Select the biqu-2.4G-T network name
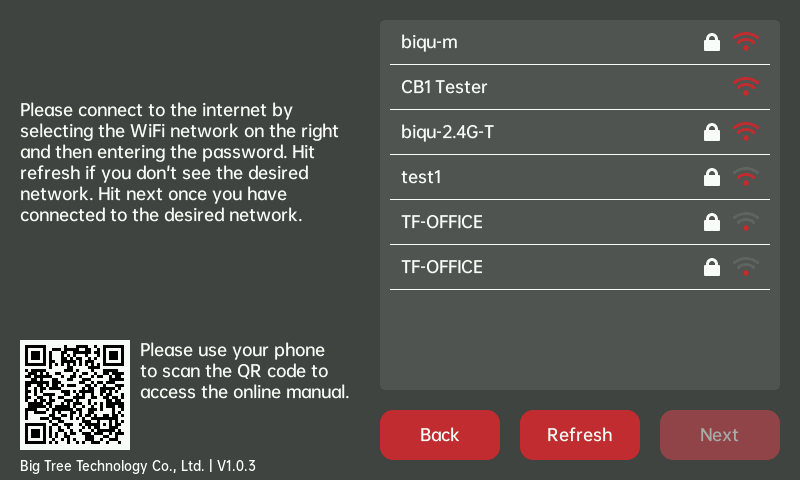The height and width of the screenshot is (480, 800). pos(447,132)
